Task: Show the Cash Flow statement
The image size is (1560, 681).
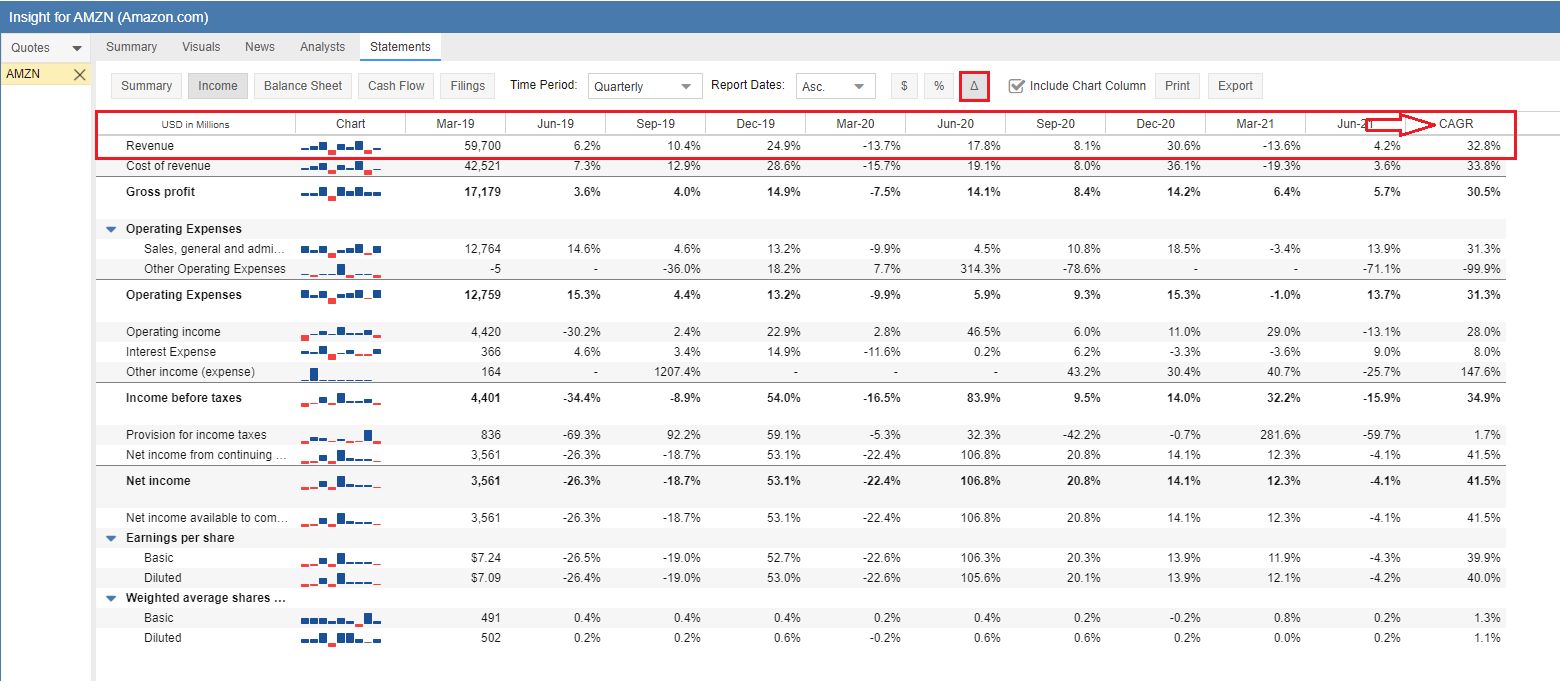Action: (x=396, y=86)
